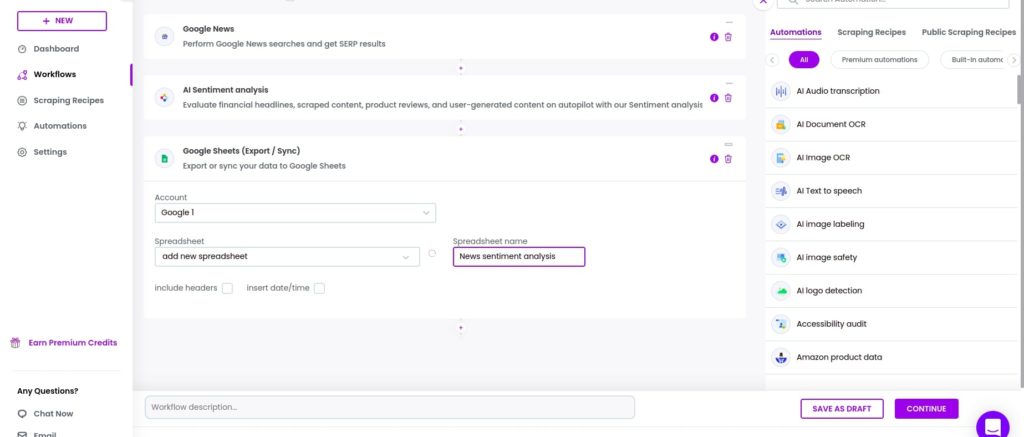Show next categories with right chevron arrow

[1014, 59]
